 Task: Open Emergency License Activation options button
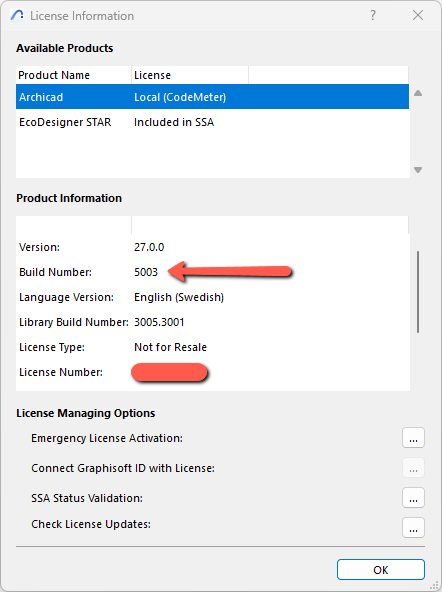(x=413, y=438)
